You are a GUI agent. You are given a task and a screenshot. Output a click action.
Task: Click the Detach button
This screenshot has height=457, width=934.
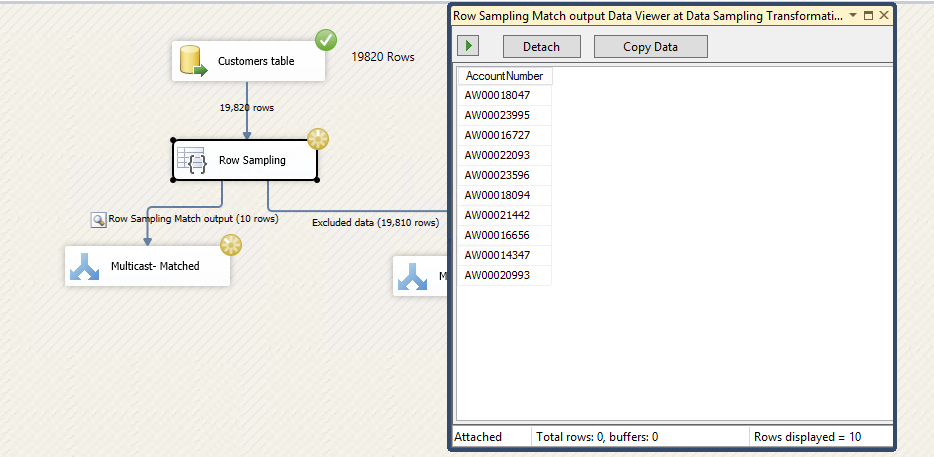tap(541, 46)
